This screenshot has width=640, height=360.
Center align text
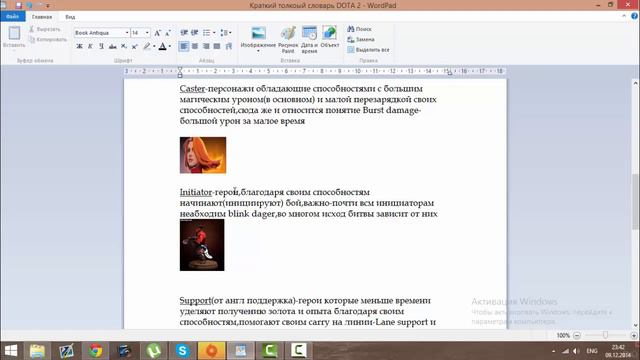(195, 47)
